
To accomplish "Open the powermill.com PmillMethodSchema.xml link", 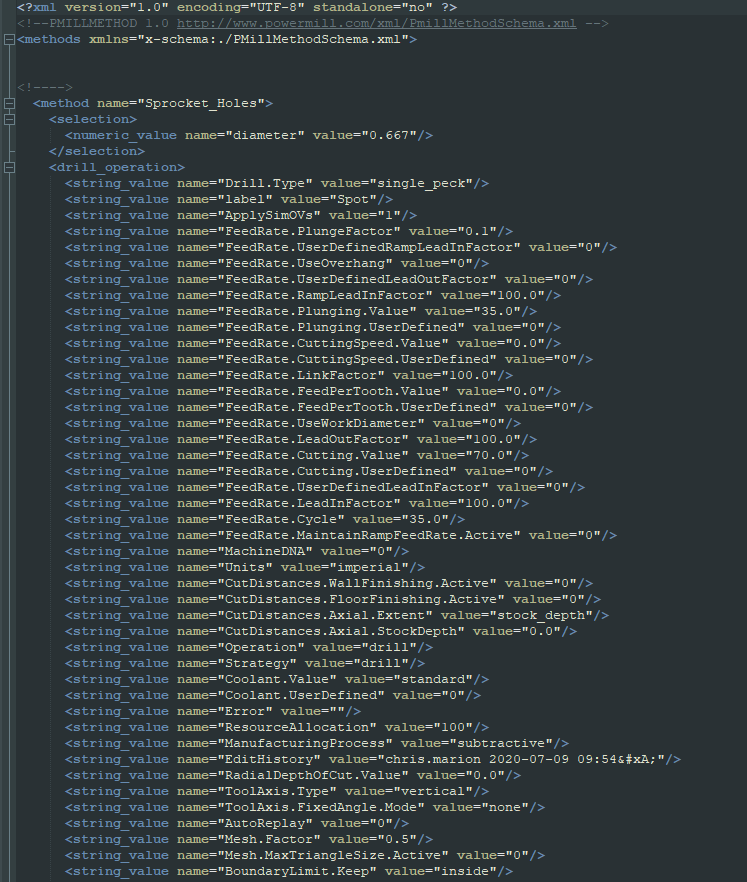I will pos(376,24).
